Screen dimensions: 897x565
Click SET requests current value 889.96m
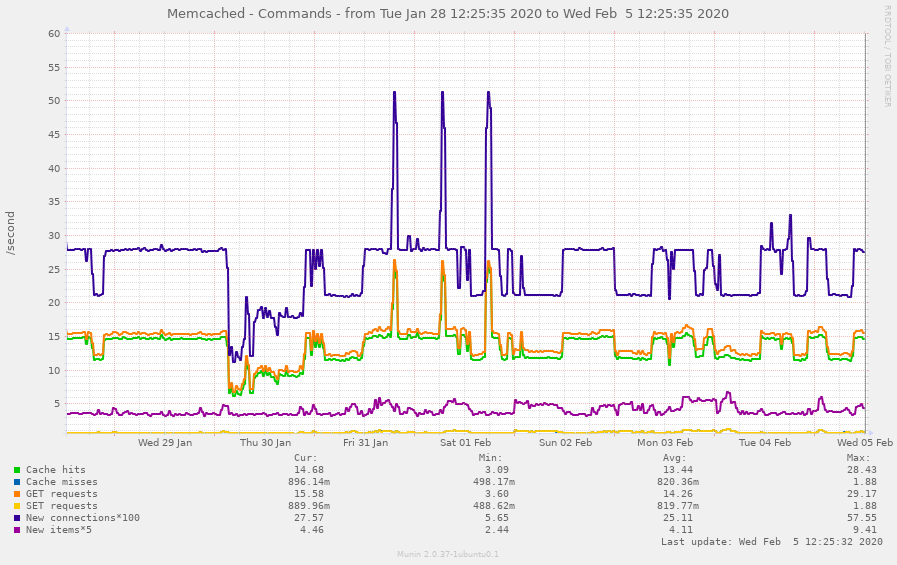click(x=309, y=506)
